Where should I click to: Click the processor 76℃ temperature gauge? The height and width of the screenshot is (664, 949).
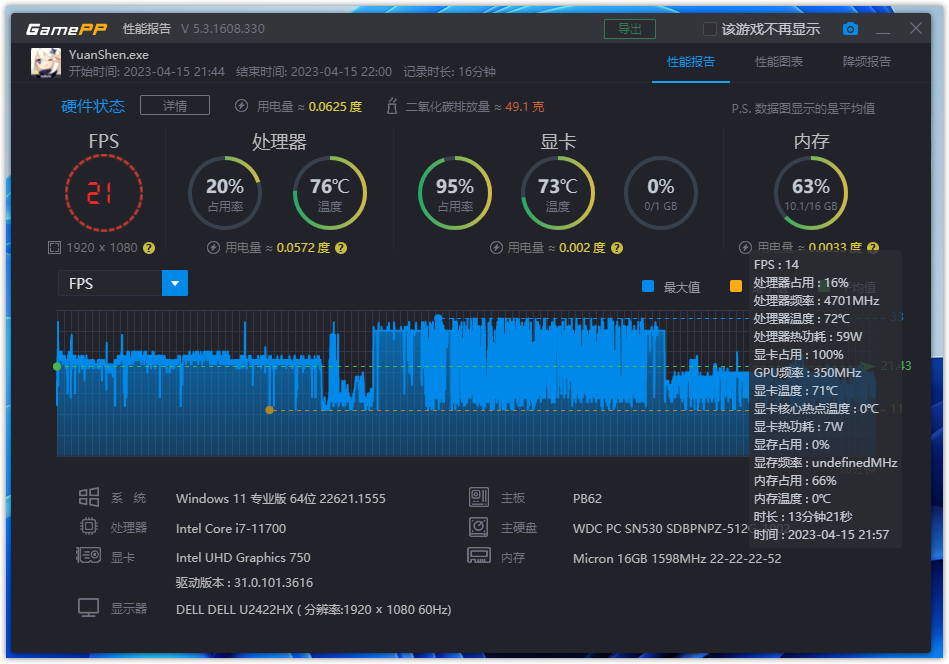[330, 193]
